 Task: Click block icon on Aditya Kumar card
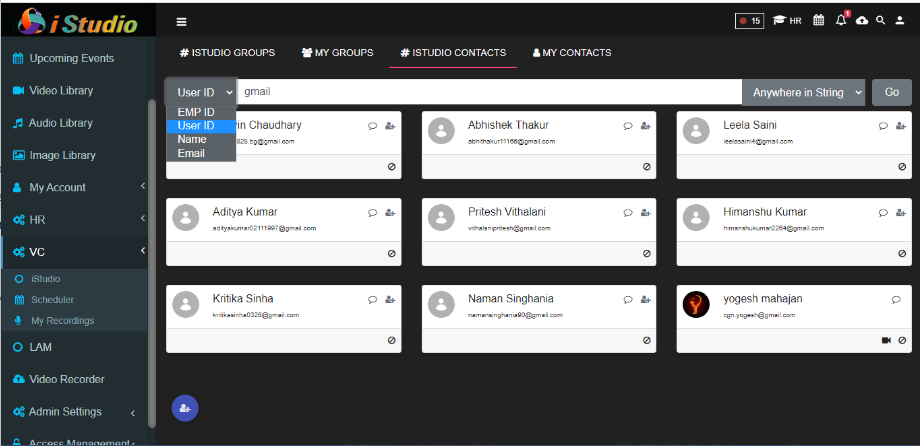click(391, 254)
